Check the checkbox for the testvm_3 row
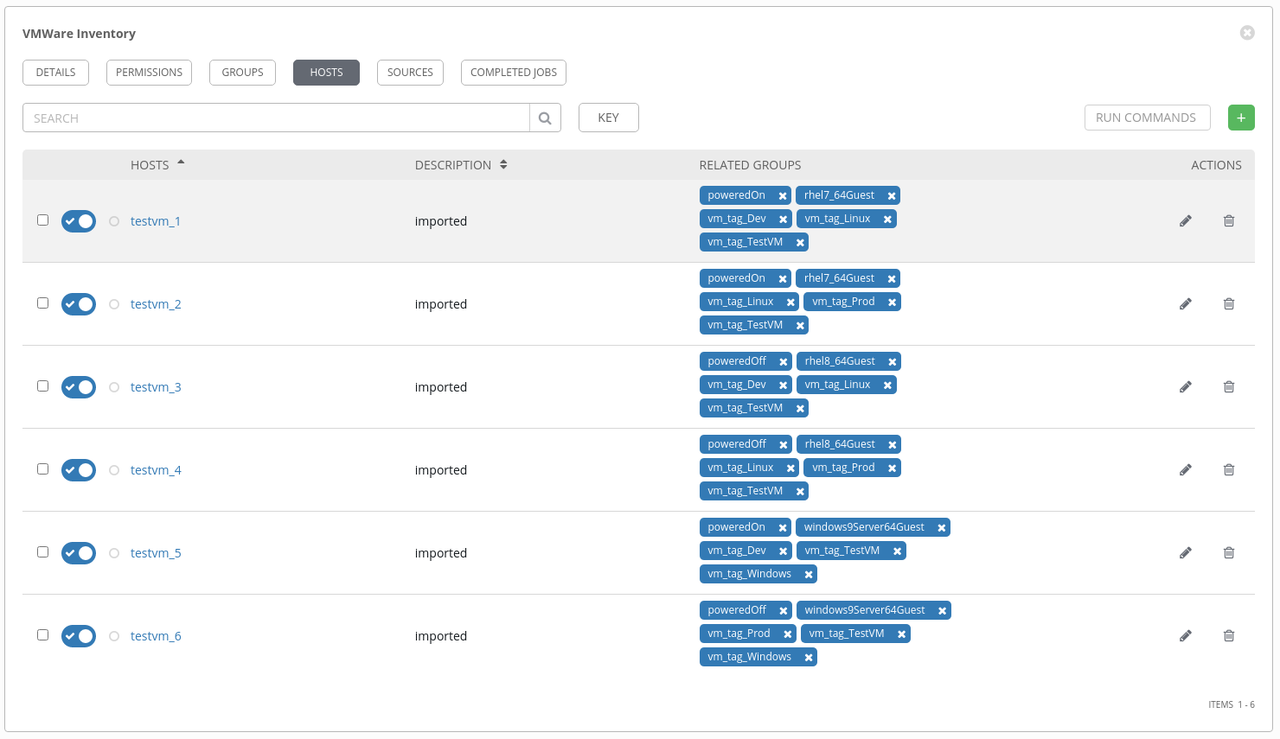This screenshot has height=739, width=1280. click(42, 387)
